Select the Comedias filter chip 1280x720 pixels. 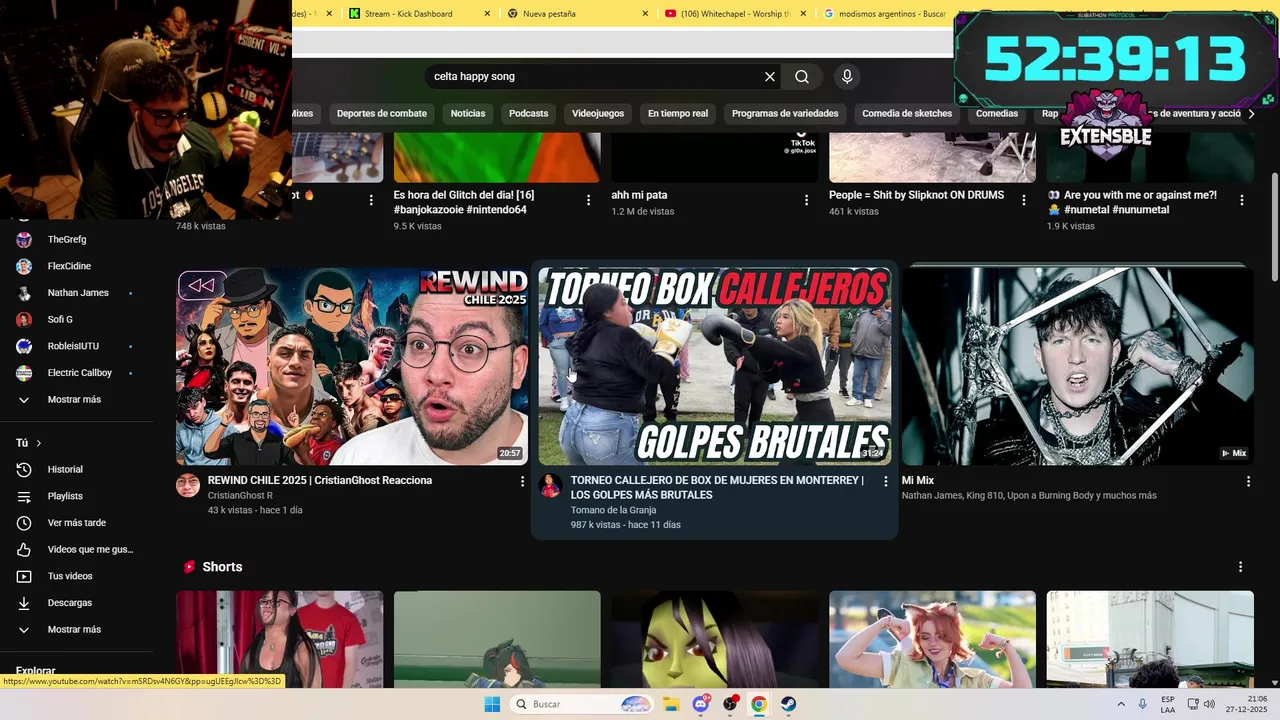point(997,114)
